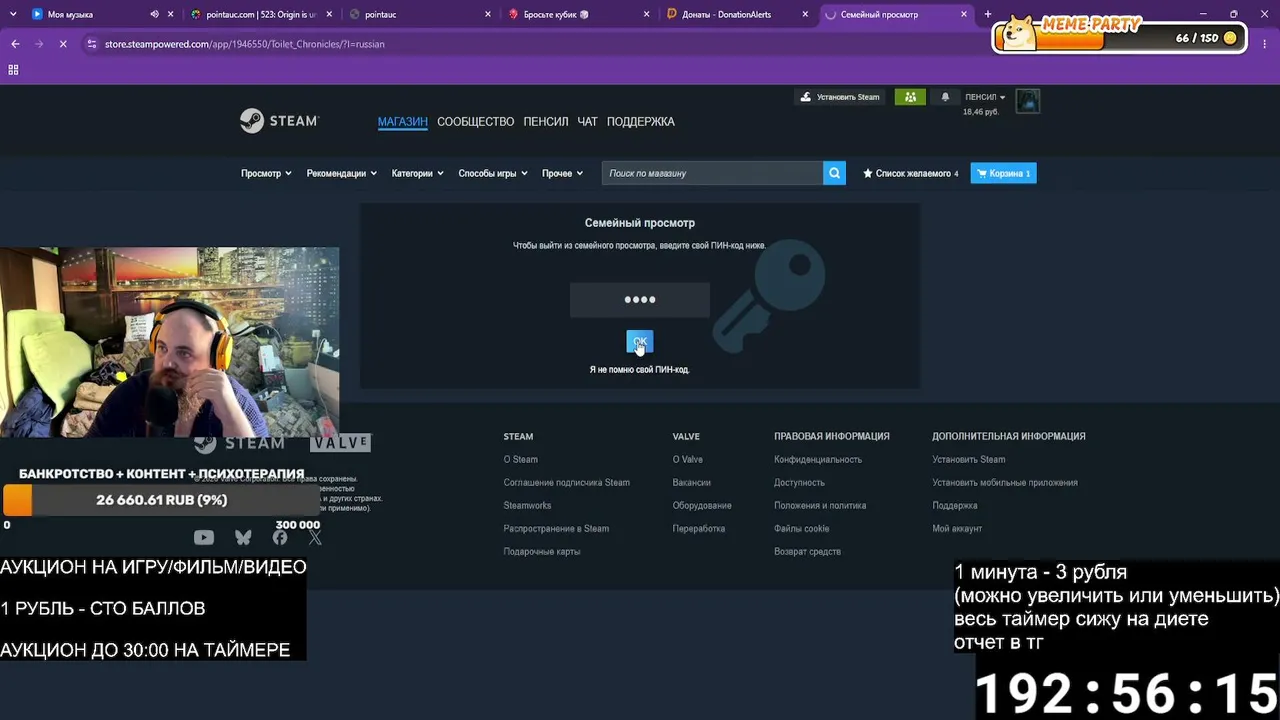
Task: Open the apps grid icon in bookmarks bar
Action: coord(13,70)
